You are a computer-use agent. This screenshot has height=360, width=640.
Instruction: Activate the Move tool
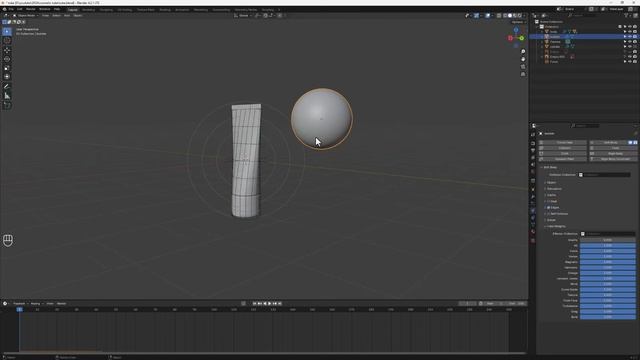7,50
